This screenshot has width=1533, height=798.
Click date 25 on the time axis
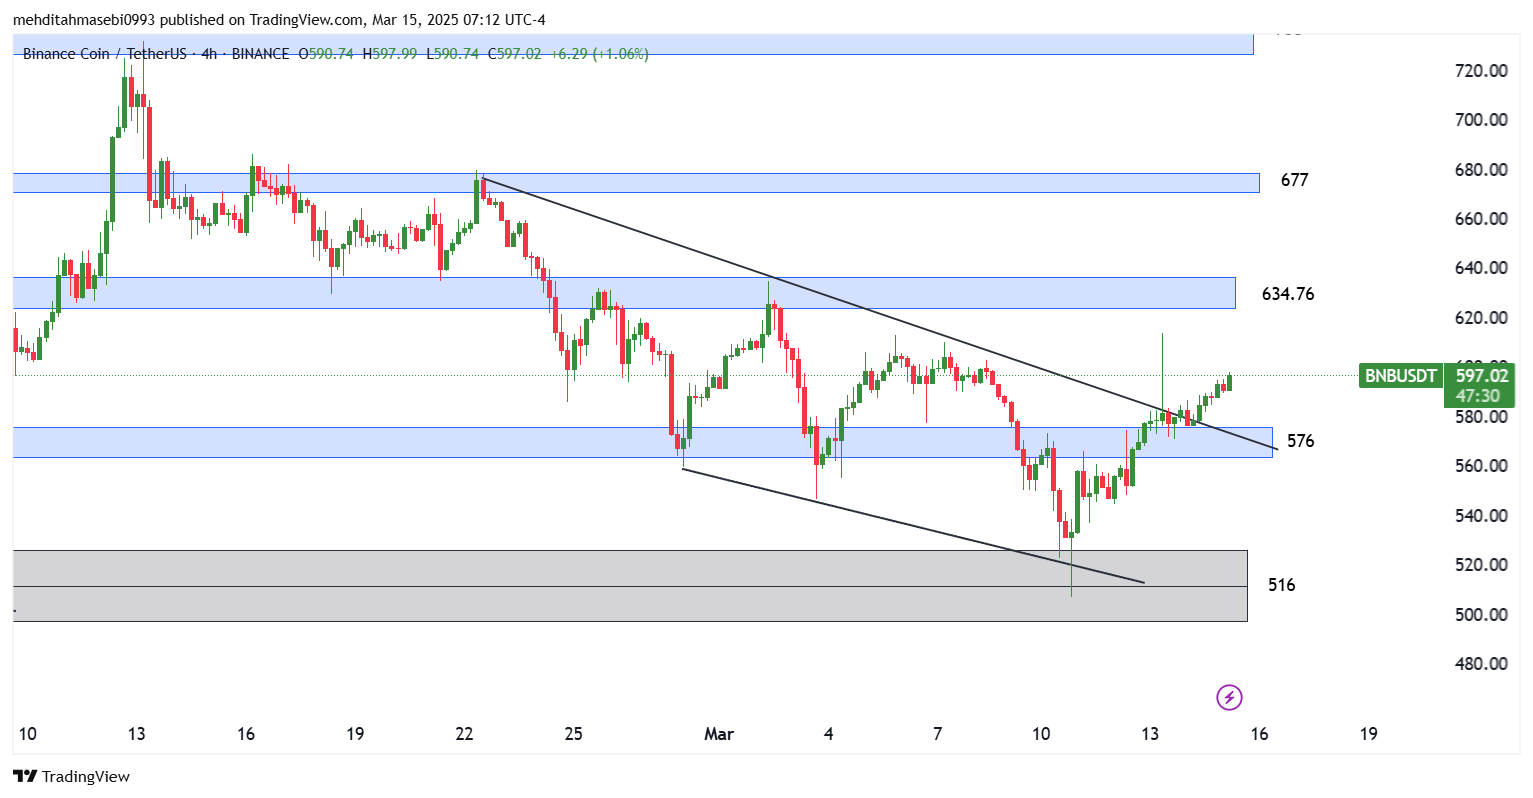573,734
